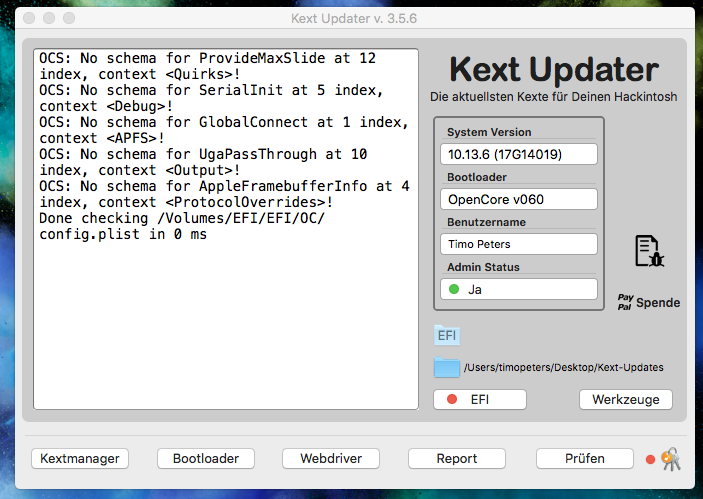Click the Admin Status Ja field
This screenshot has width=703, height=499.
[519, 289]
